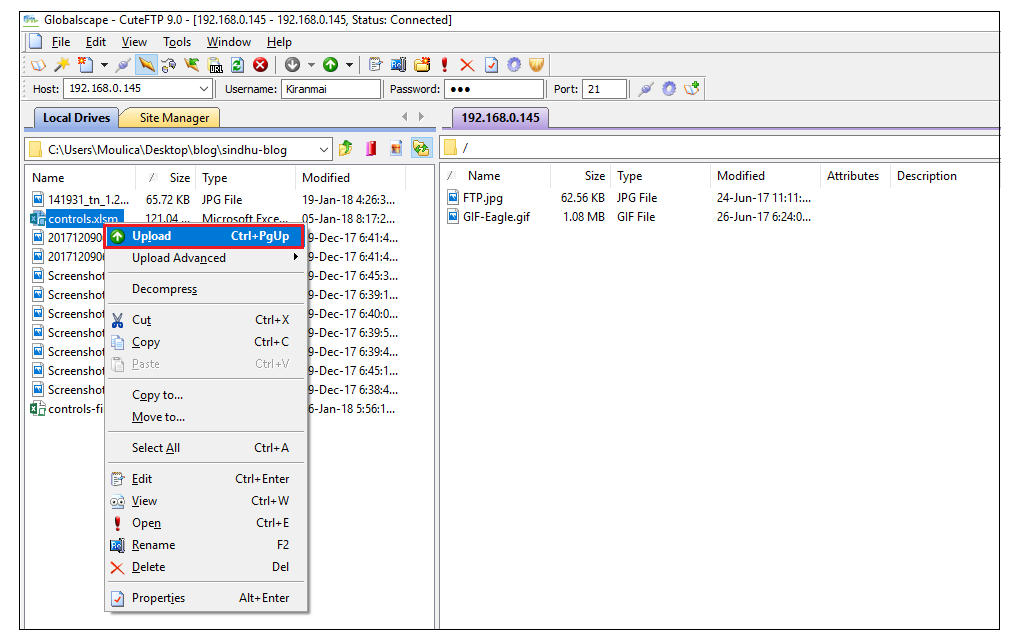Click the green Upload arrow toolbar icon
The height and width of the screenshot is (644, 1018).
point(330,65)
